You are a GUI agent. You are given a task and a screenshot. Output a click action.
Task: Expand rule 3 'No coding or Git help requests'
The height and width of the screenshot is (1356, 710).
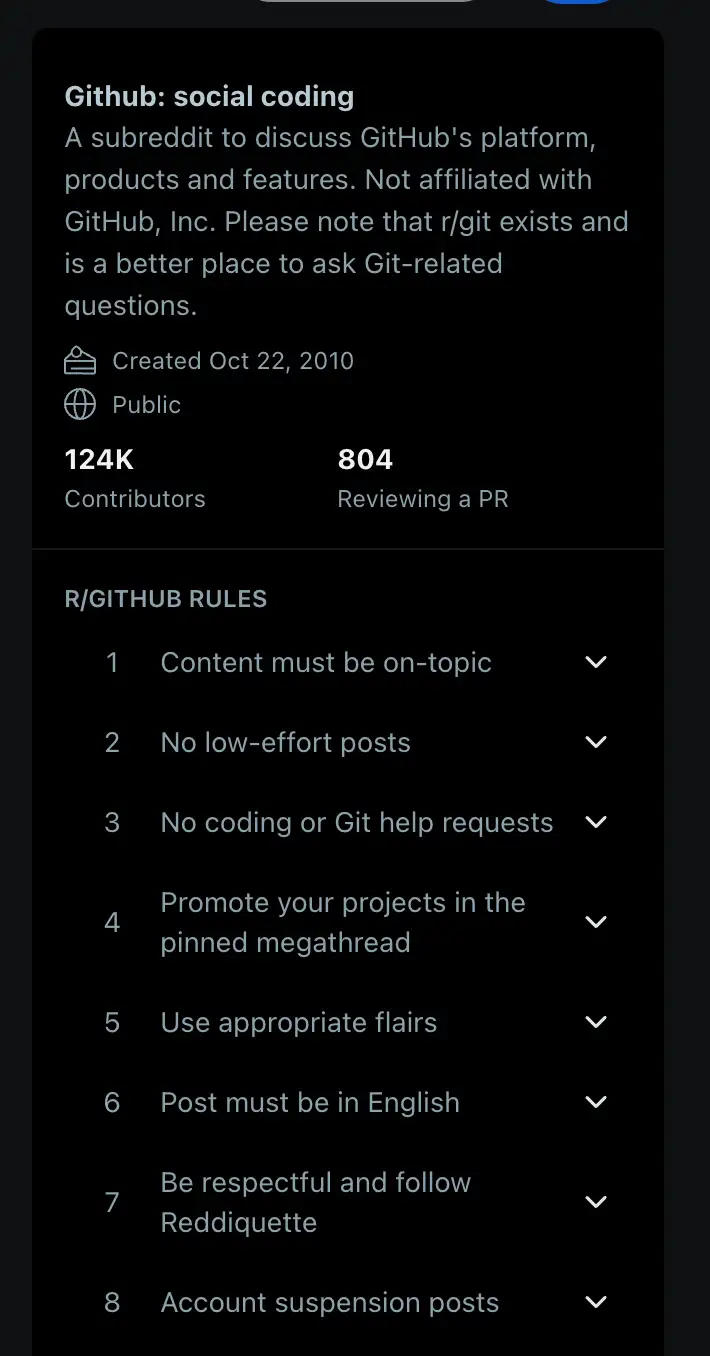click(x=595, y=822)
